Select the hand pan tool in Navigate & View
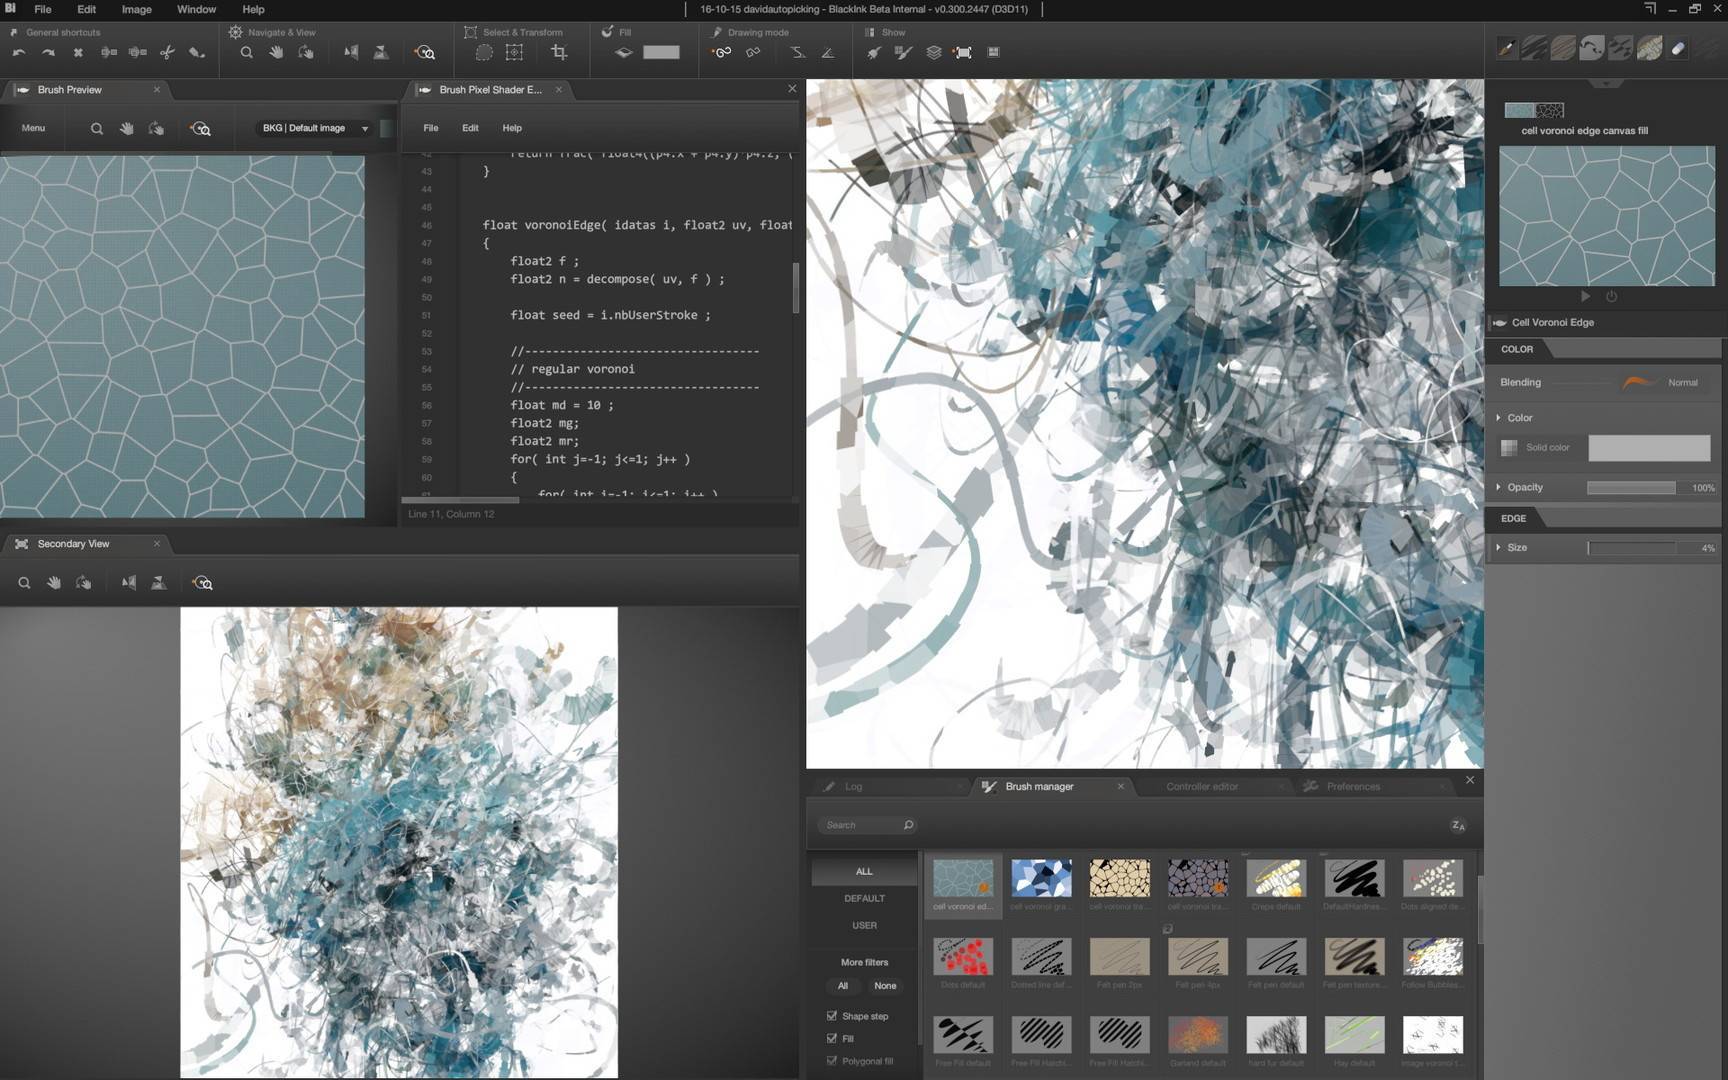The image size is (1728, 1080). coord(276,53)
